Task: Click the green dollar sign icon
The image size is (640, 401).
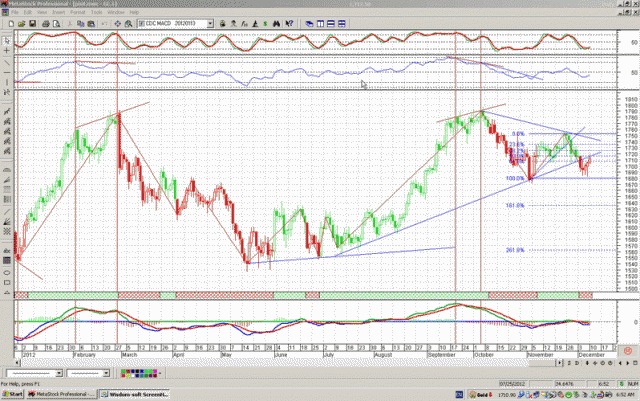Action: [265, 24]
